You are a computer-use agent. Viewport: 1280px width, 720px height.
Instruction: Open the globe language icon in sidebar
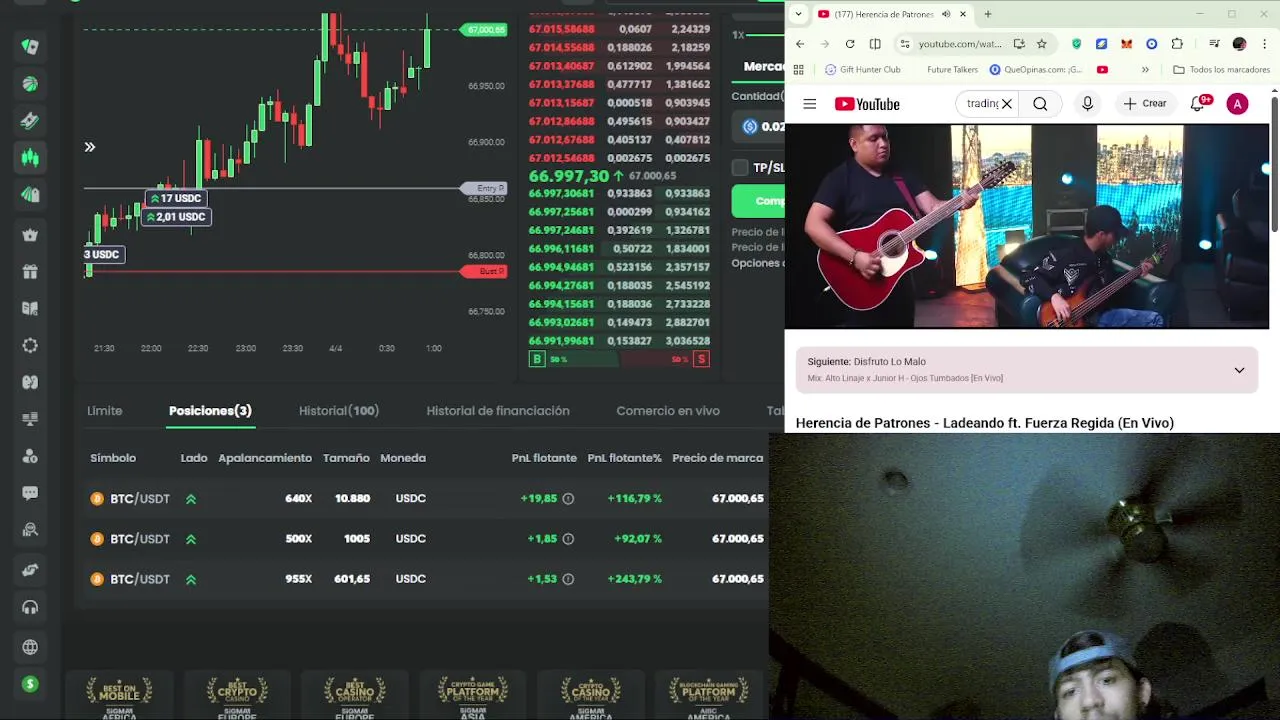[30, 647]
